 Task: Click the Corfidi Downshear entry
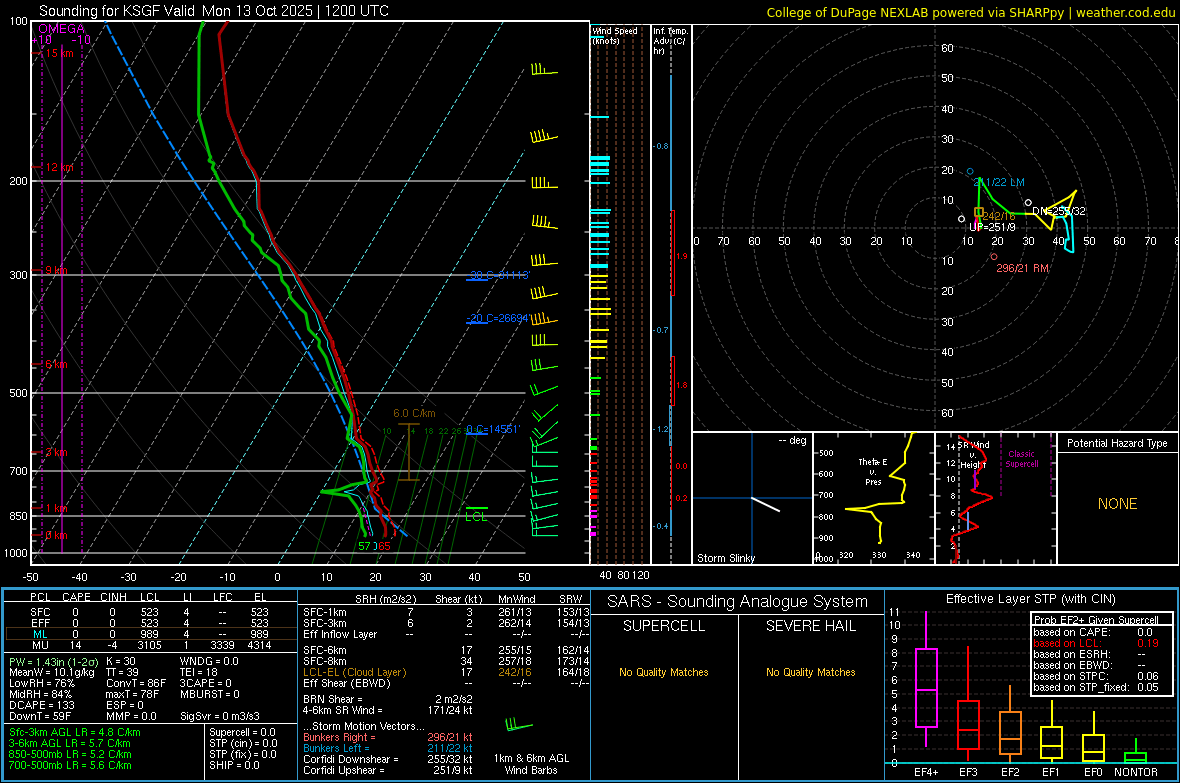pyautogui.click(x=388, y=759)
